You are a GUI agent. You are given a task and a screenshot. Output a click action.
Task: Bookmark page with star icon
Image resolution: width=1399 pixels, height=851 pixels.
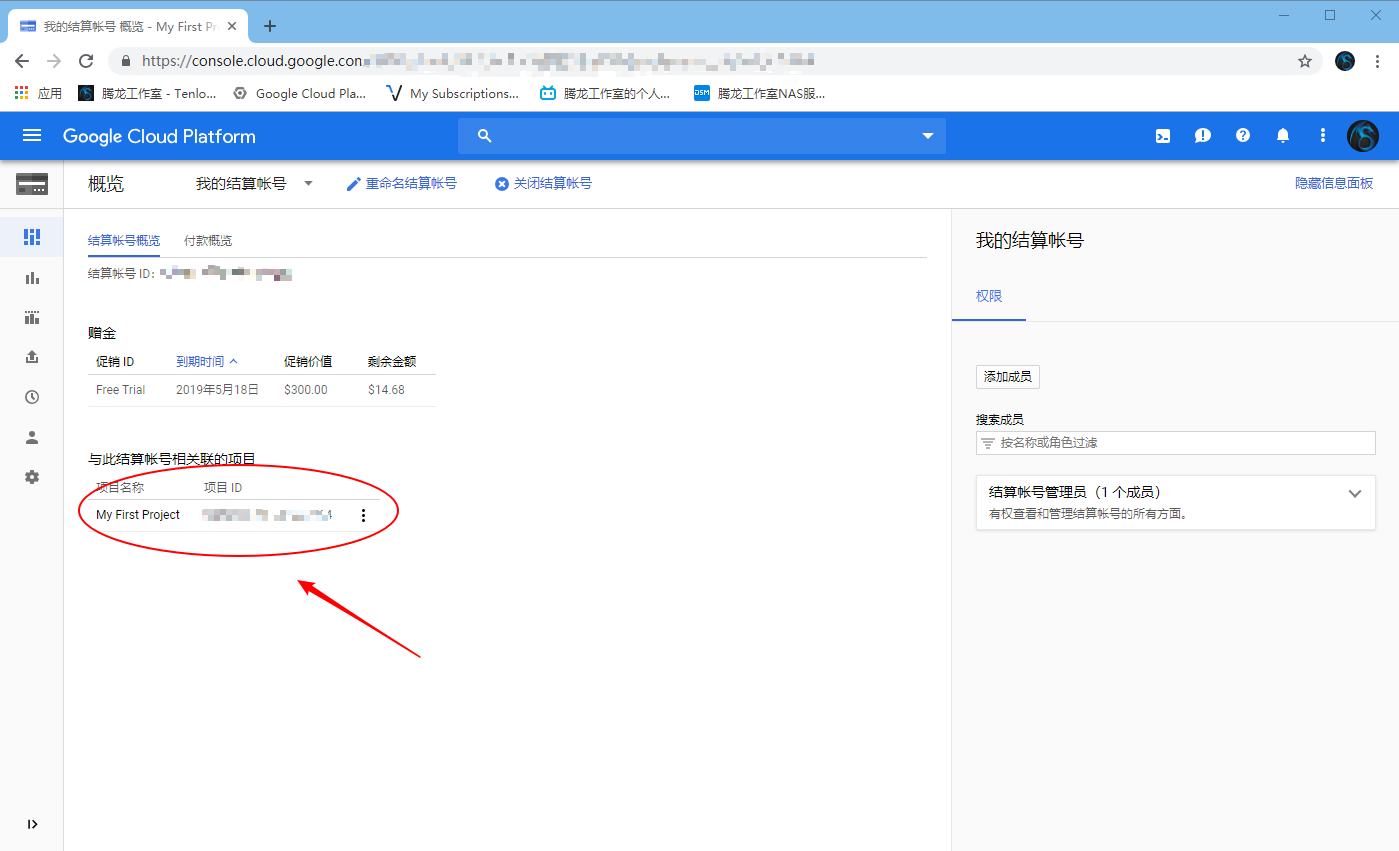[1305, 61]
